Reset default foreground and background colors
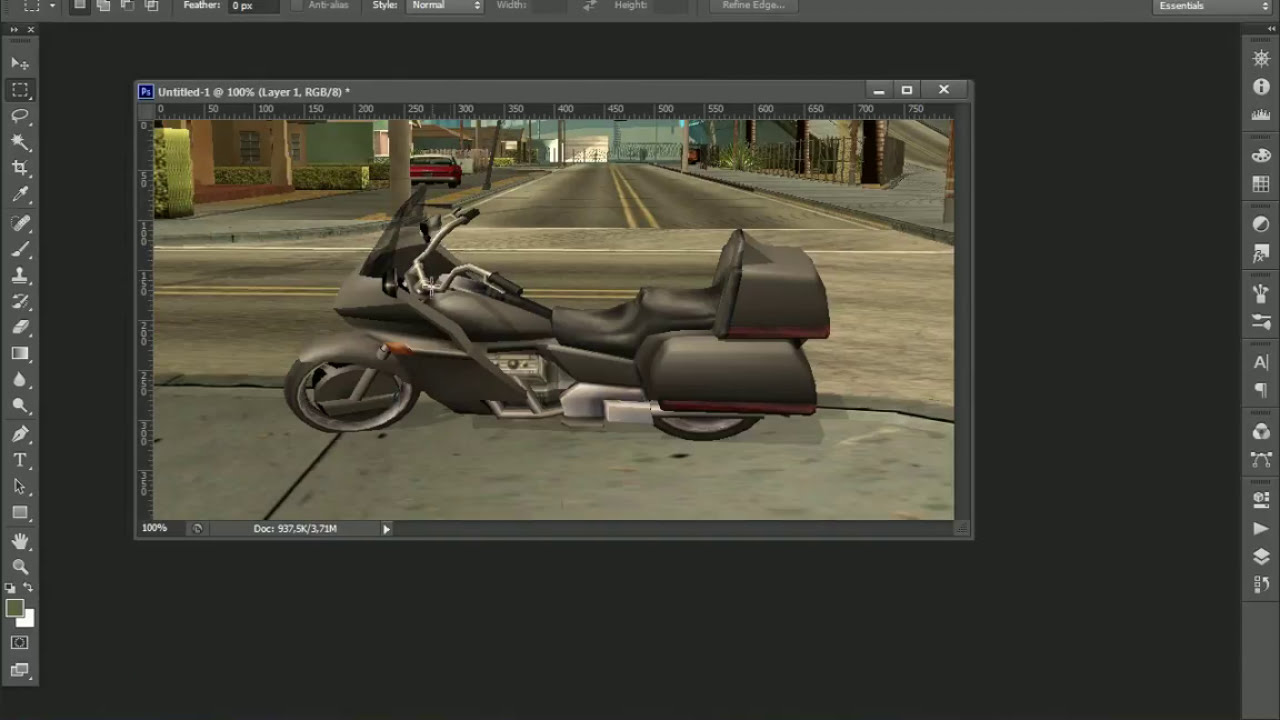 11,588
